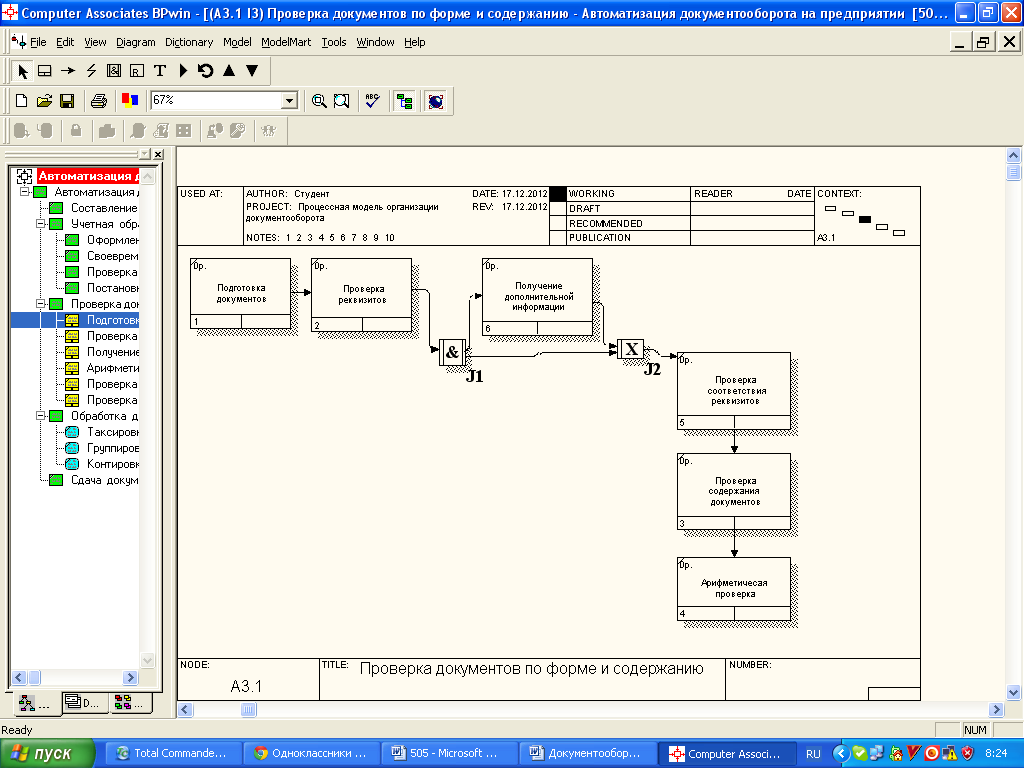The width and height of the screenshot is (1024, 768).
Task: Select the Постанов tree item
Action: click(112, 288)
